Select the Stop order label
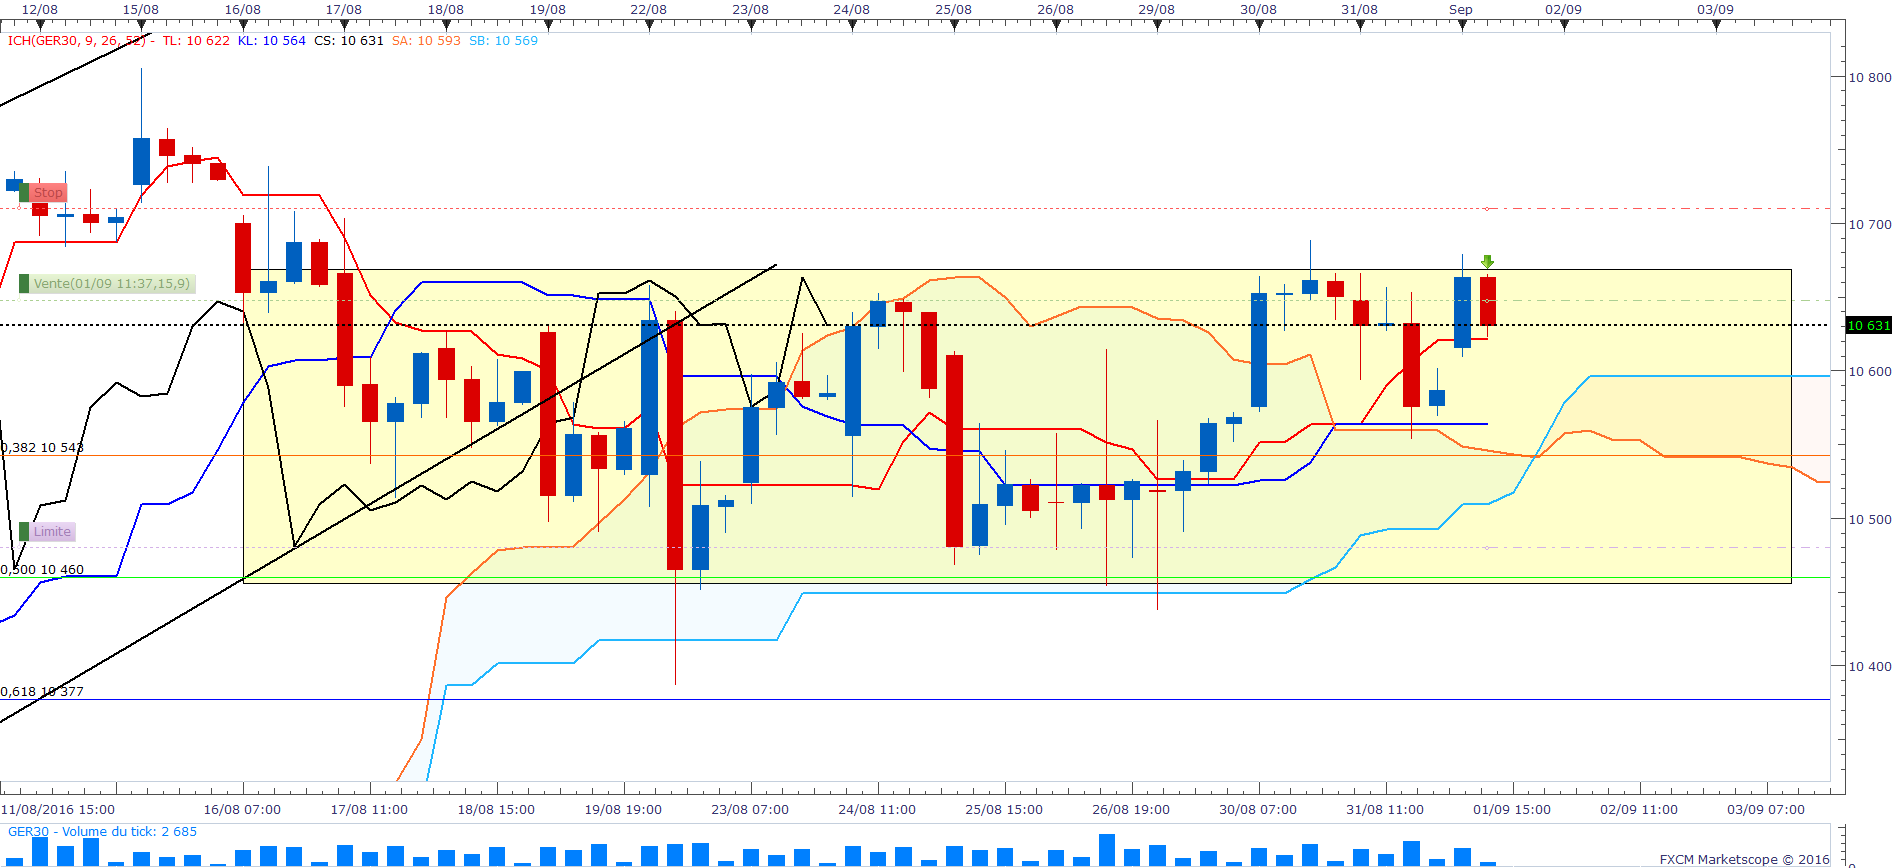The image size is (1903, 868). click(x=48, y=193)
